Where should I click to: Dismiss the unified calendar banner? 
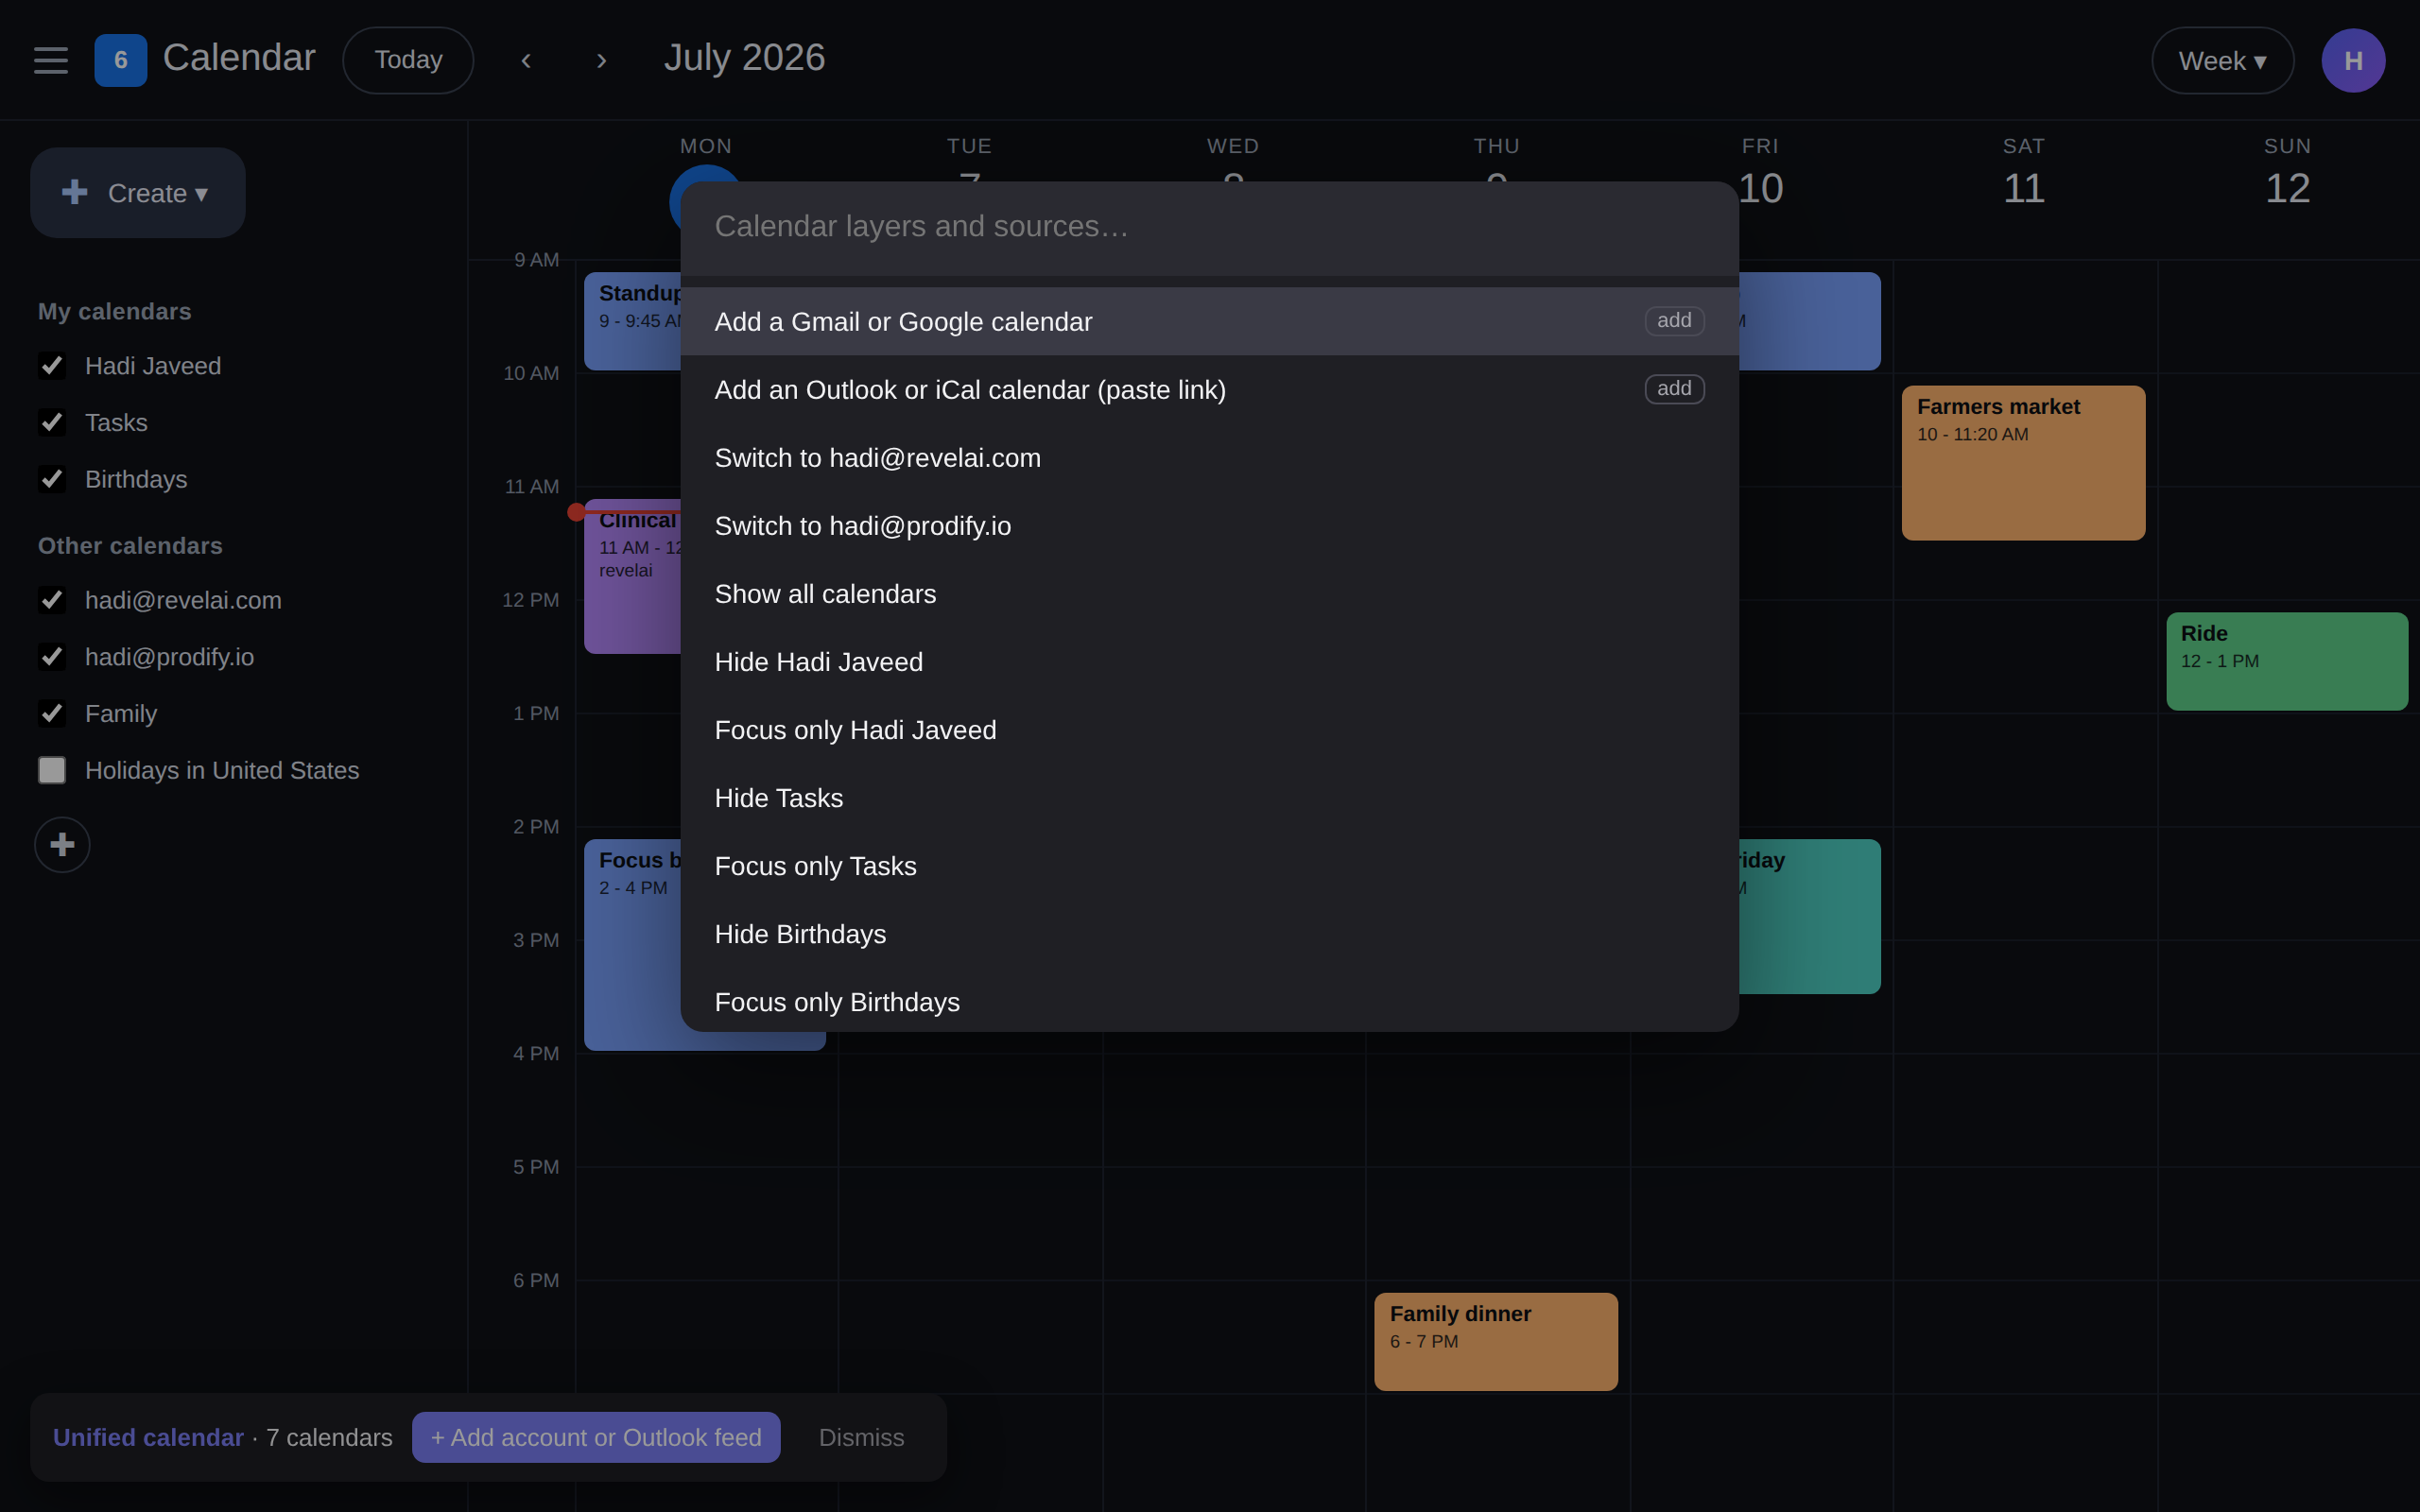coord(861,1437)
